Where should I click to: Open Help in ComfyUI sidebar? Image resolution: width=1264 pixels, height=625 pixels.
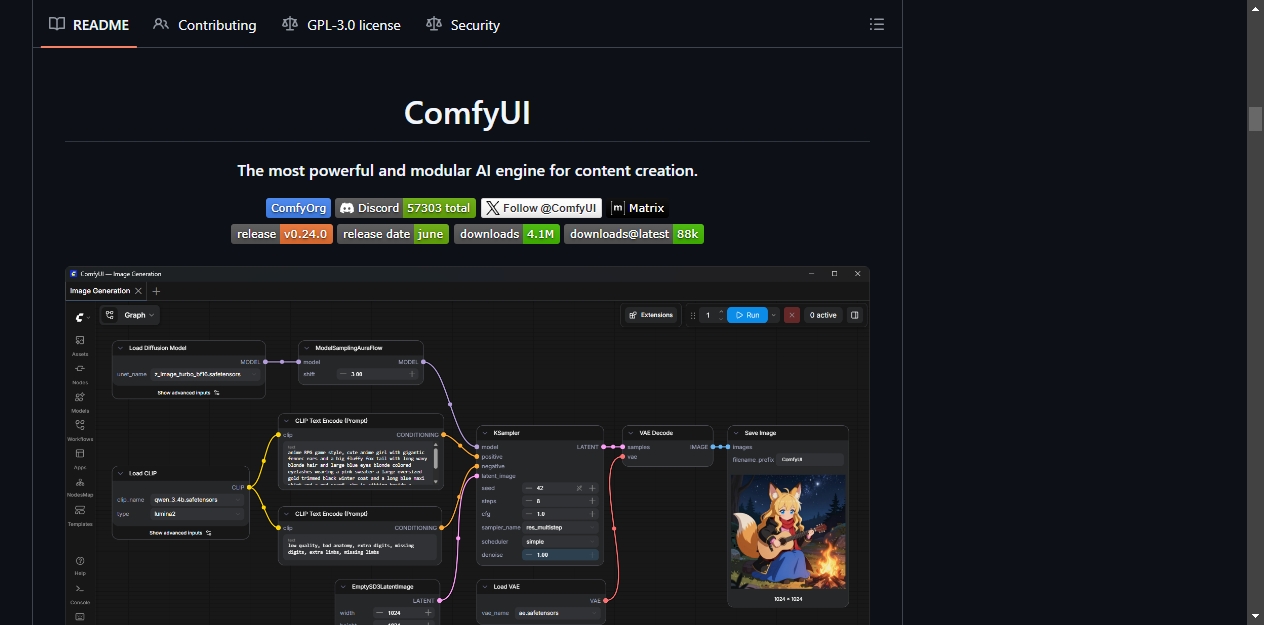click(80, 564)
